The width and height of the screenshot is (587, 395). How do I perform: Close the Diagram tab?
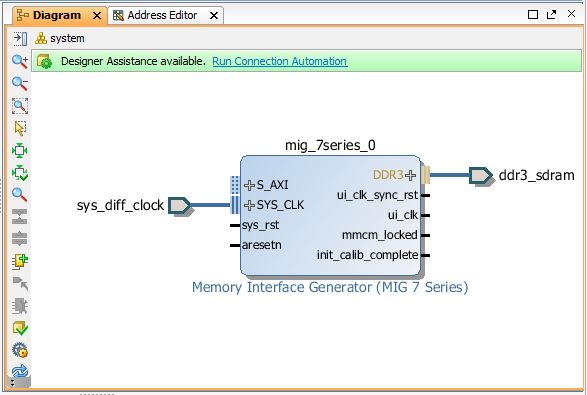pyautogui.click(x=97, y=16)
